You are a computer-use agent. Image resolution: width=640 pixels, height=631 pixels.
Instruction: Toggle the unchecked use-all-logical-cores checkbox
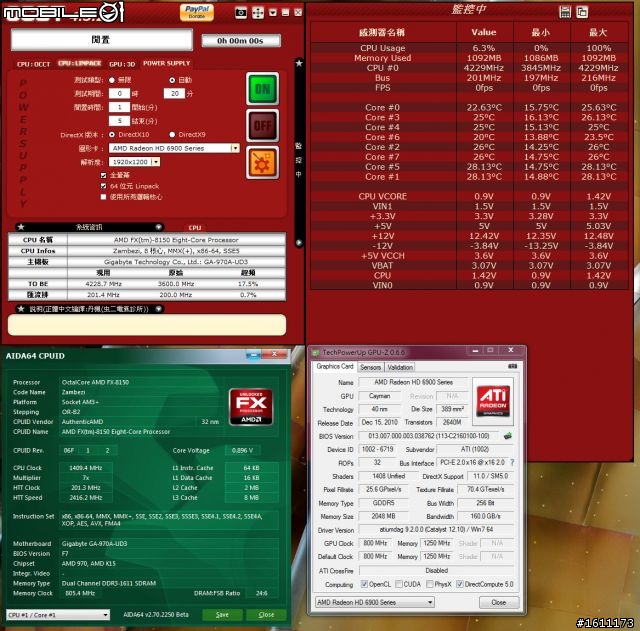103,197
